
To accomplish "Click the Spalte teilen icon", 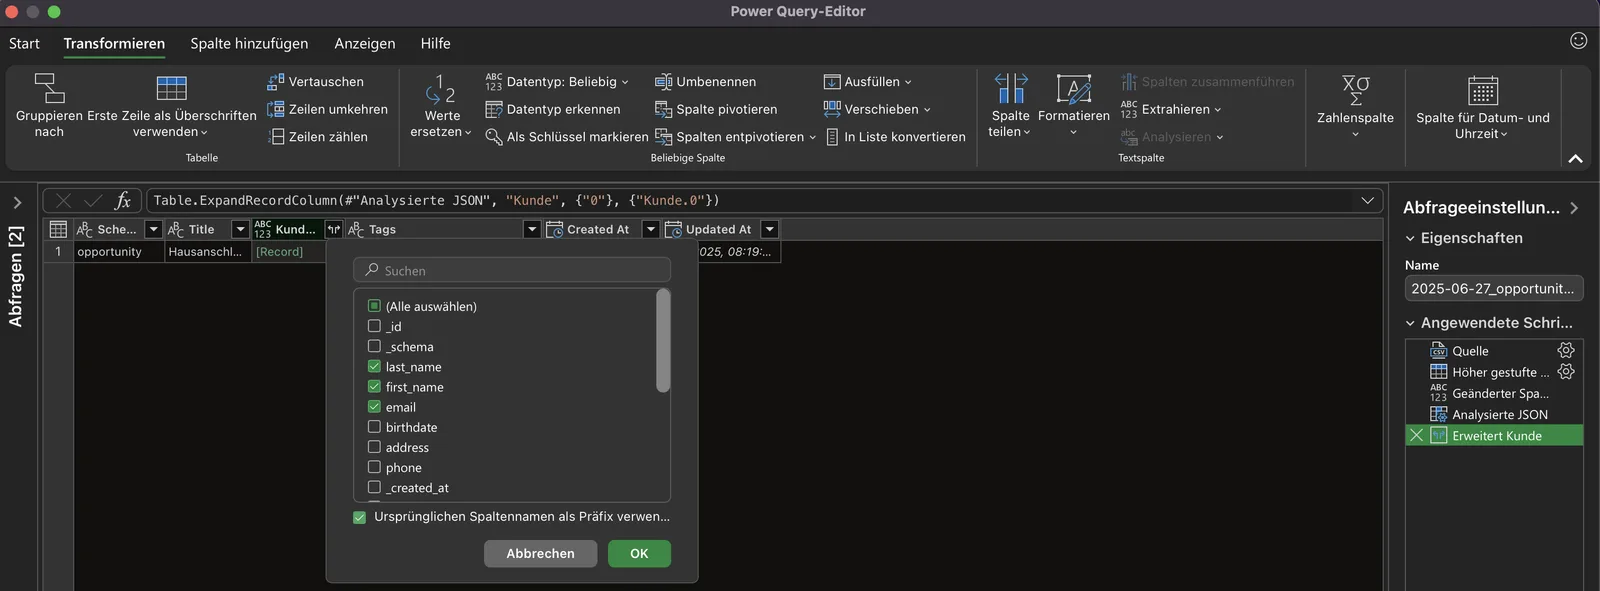I will (x=1010, y=88).
